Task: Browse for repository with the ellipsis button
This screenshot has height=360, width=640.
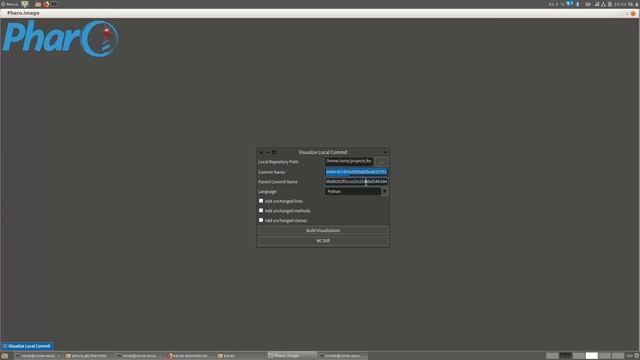Action: pos(381,162)
